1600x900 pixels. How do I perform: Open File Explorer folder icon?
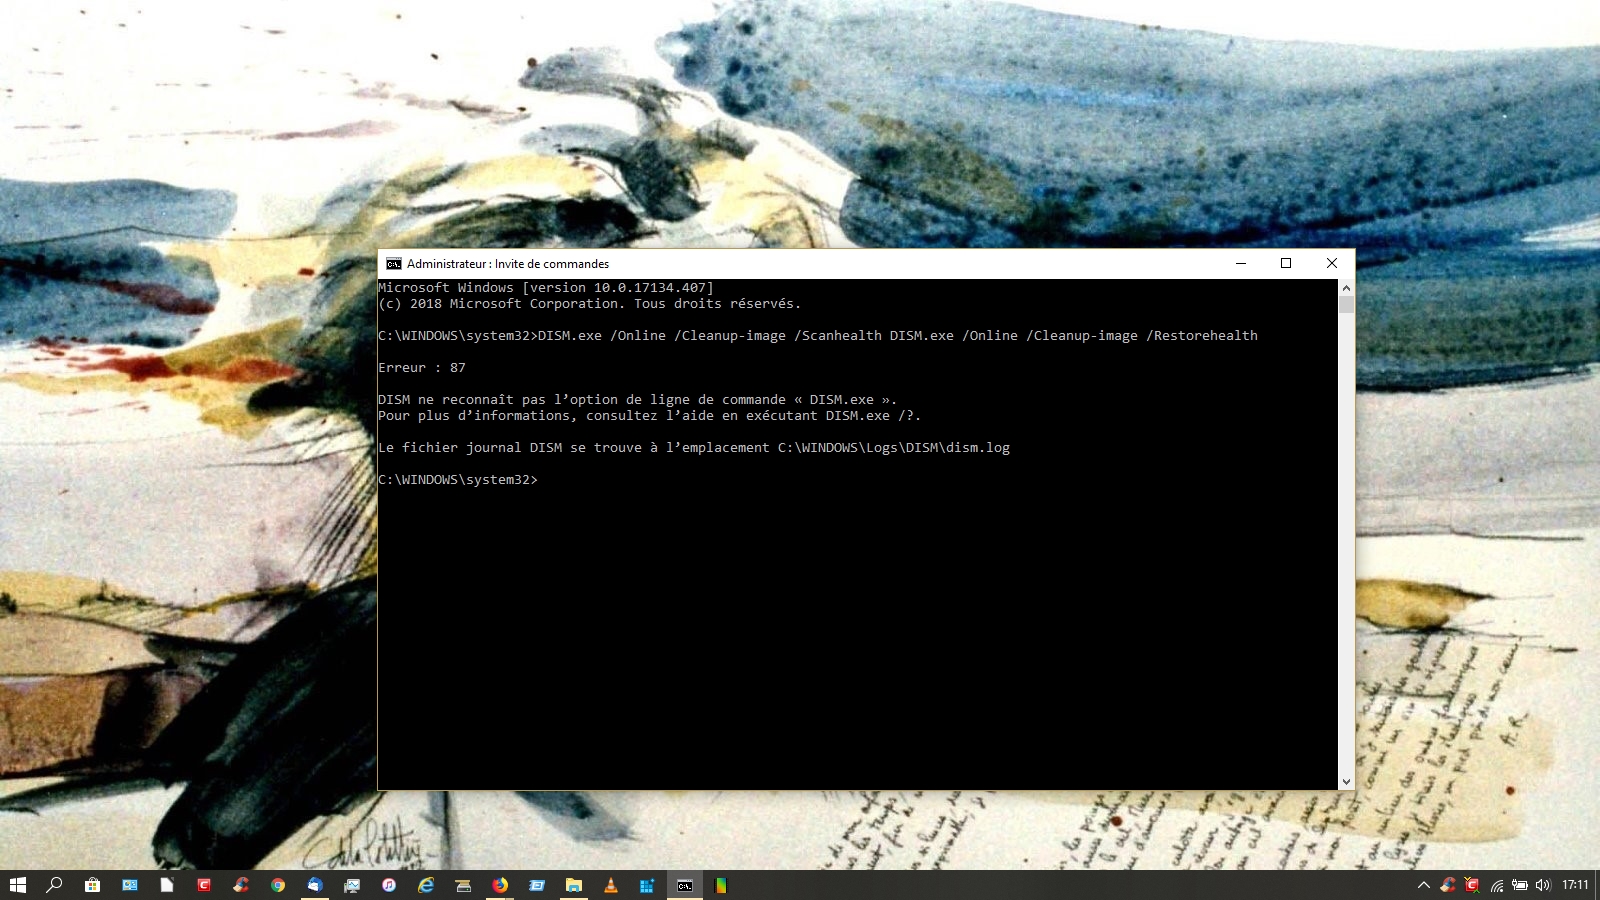pyautogui.click(x=574, y=885)
